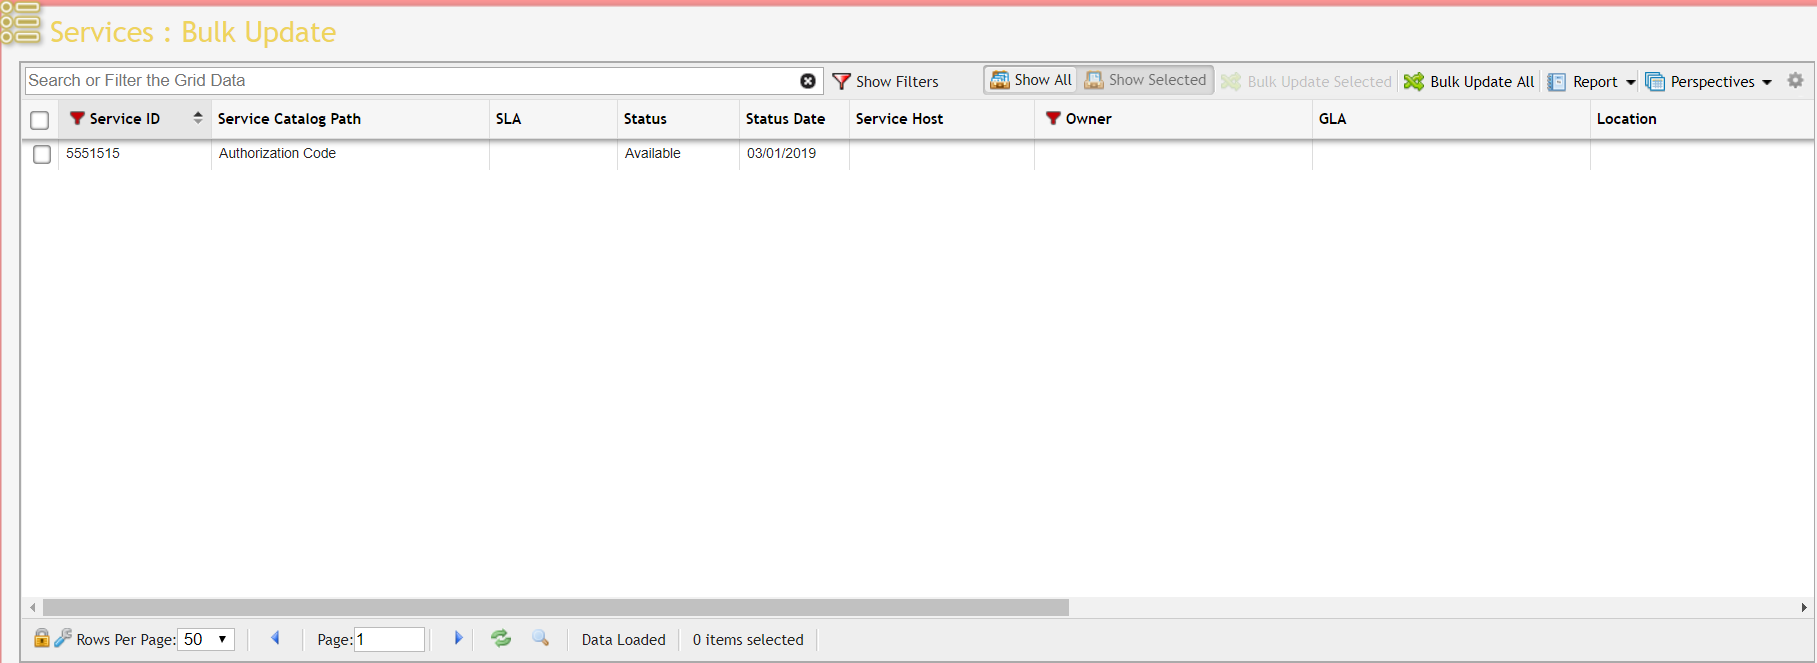Check the row for service 5551515

42,154
